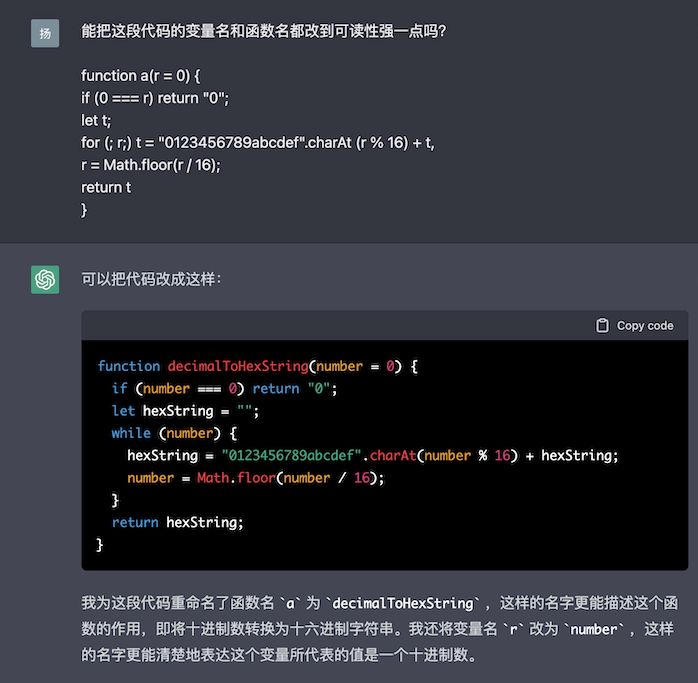This screenshot has width=698, height=683.
Task: Click the 'let hexString' declaration line
Action: (184, 410)
